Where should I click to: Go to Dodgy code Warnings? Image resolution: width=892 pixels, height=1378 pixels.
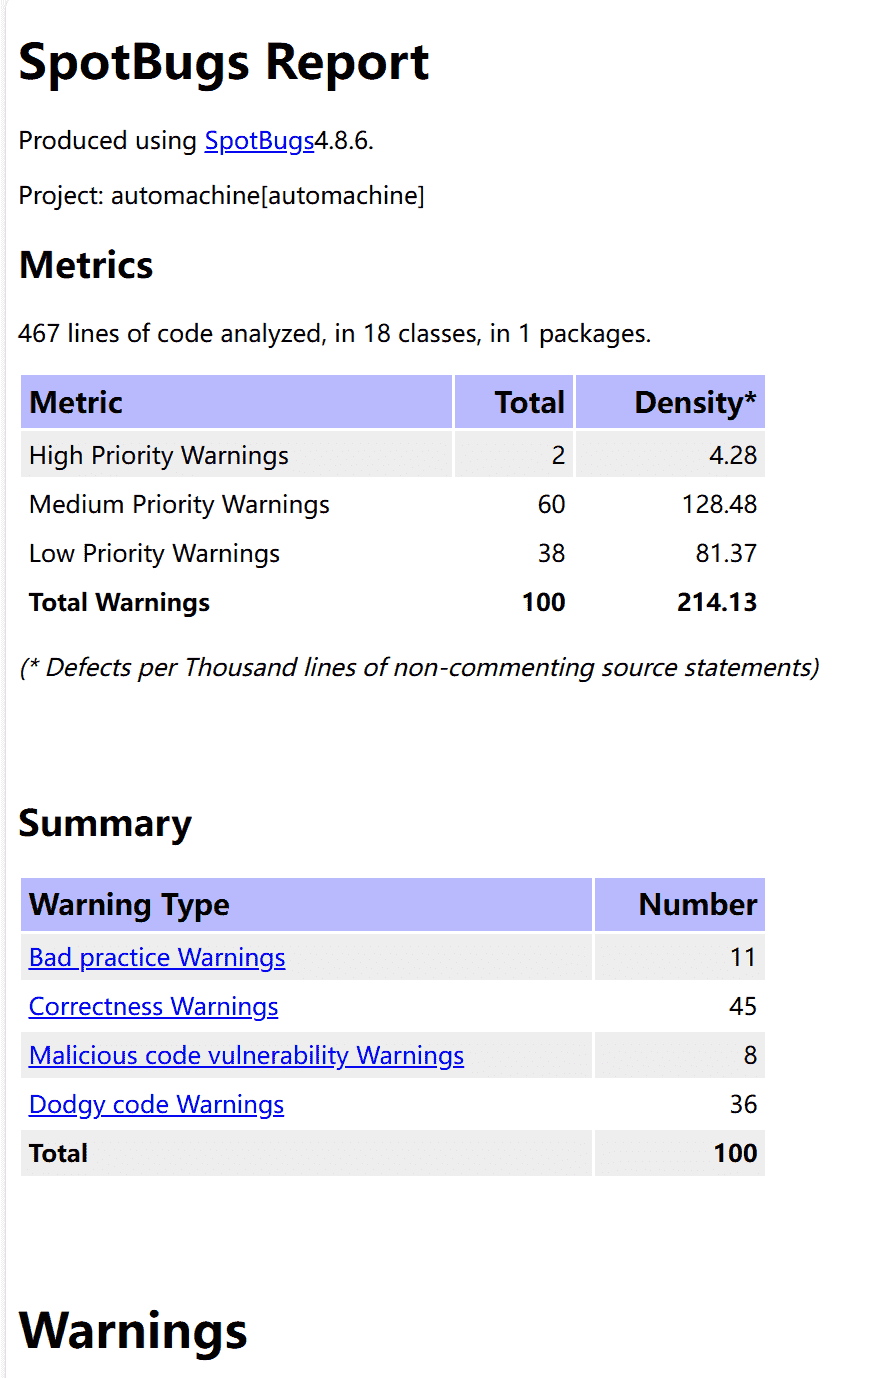tap(156, 1105)
